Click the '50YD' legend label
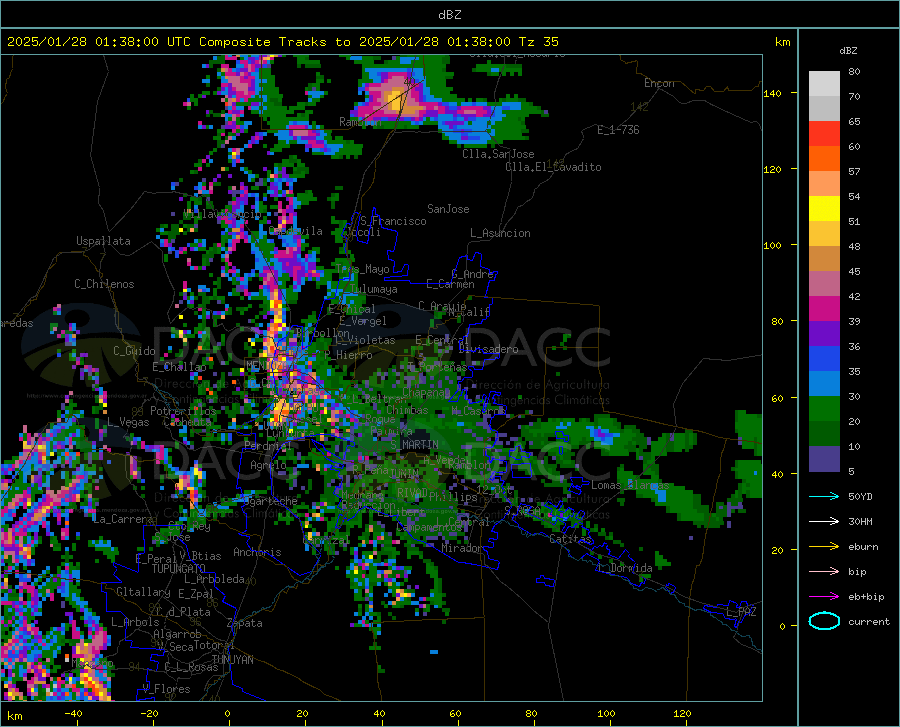Screen dimensions: 900x727 (860, 496)
